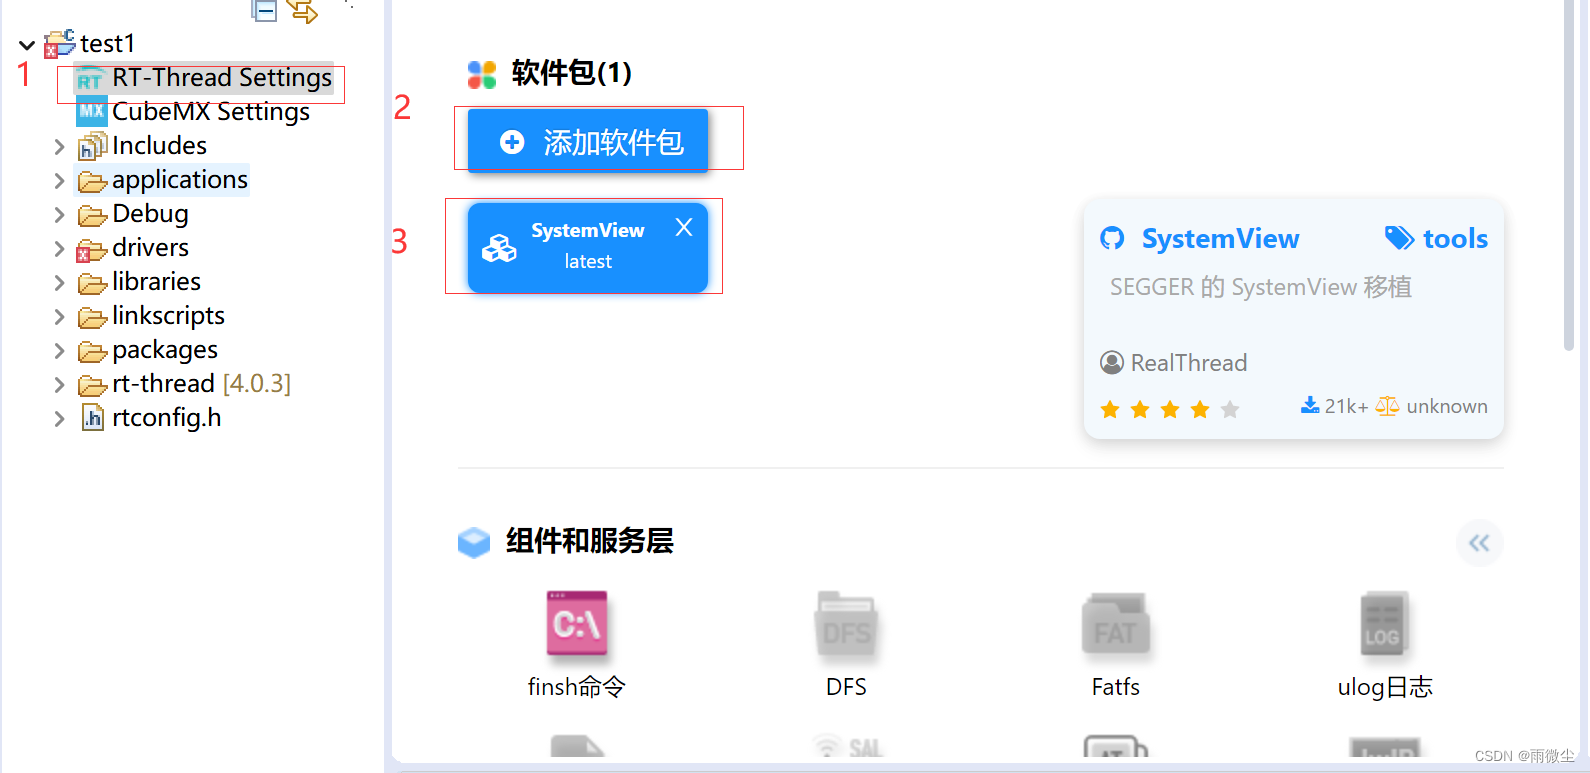This screenshot has width=1590, height=773.
Task: Click the plus icon on 添加软件包
Action: coord(512,142)
